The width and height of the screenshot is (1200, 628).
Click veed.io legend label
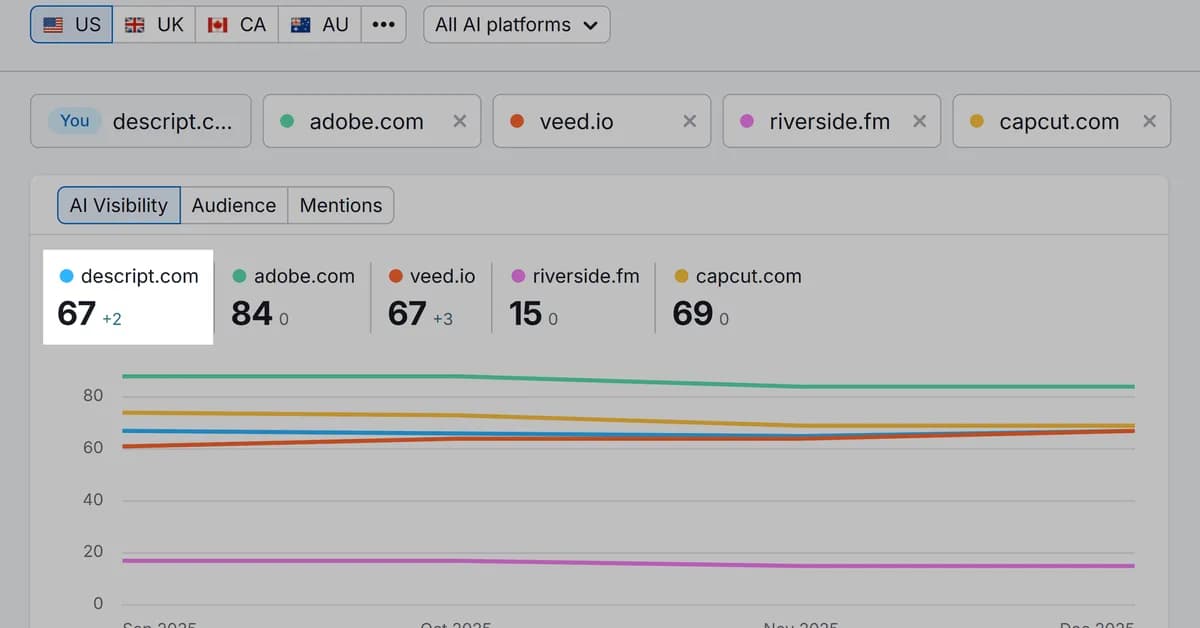coord(442,276)
